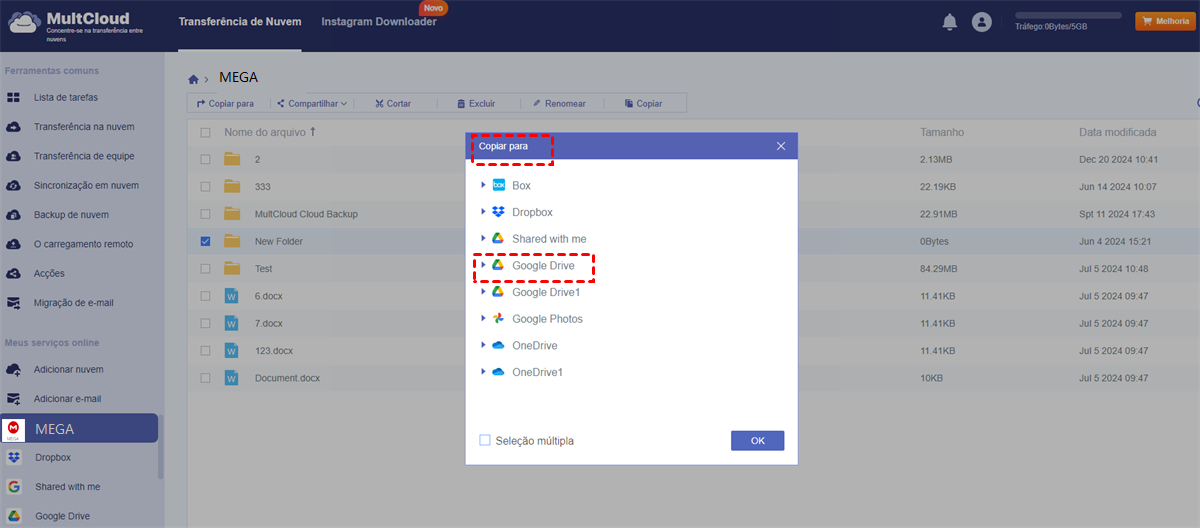This screenshot has height=528, width=1200.
Task: Click the O carregamento remoto icon
Action: coord(14,244)
